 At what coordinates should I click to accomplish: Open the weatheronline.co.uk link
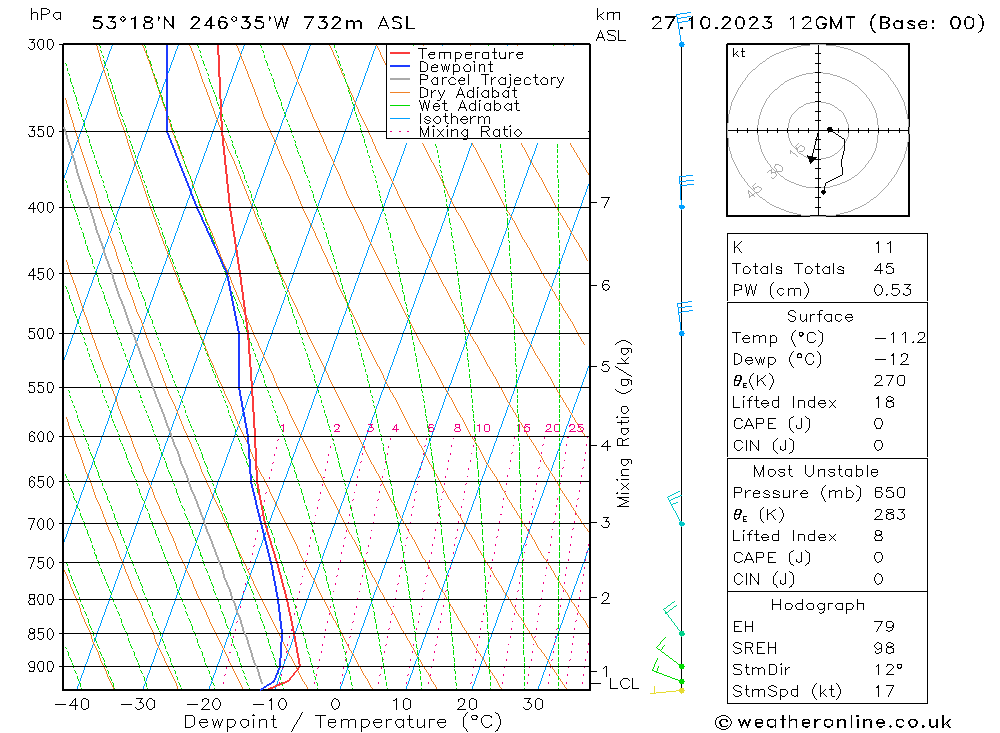[x=833, y=721]
